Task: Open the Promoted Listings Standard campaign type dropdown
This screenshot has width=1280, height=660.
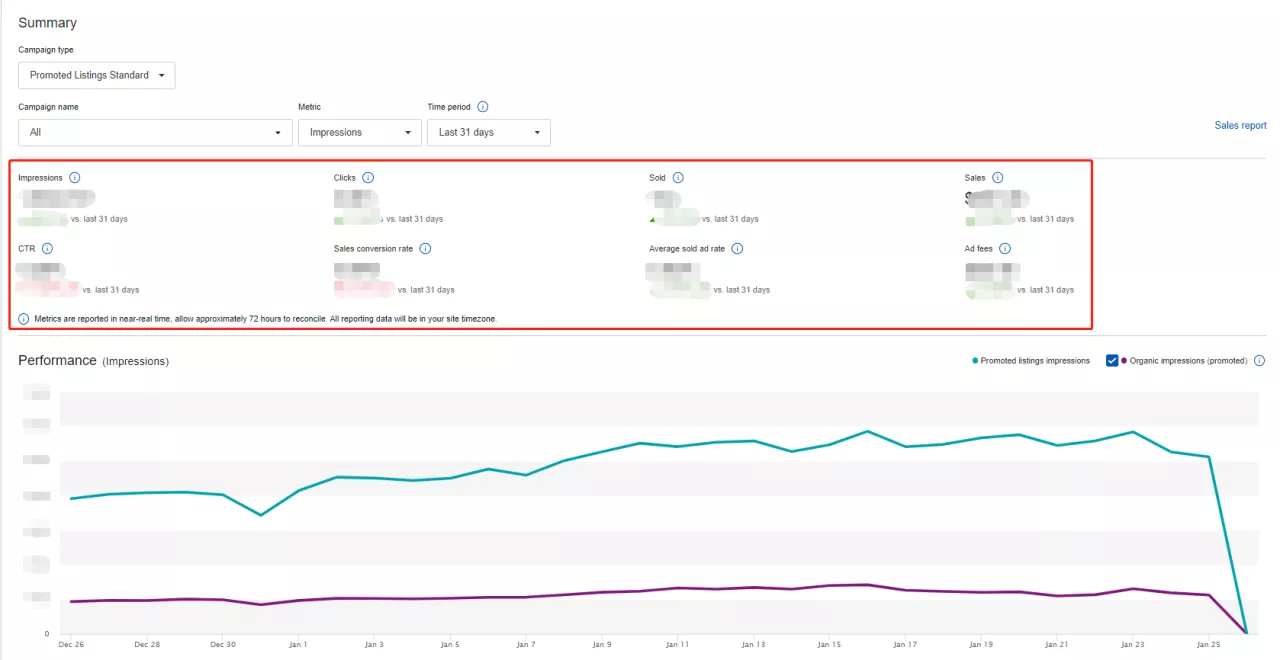Action: tap(97, 76)
